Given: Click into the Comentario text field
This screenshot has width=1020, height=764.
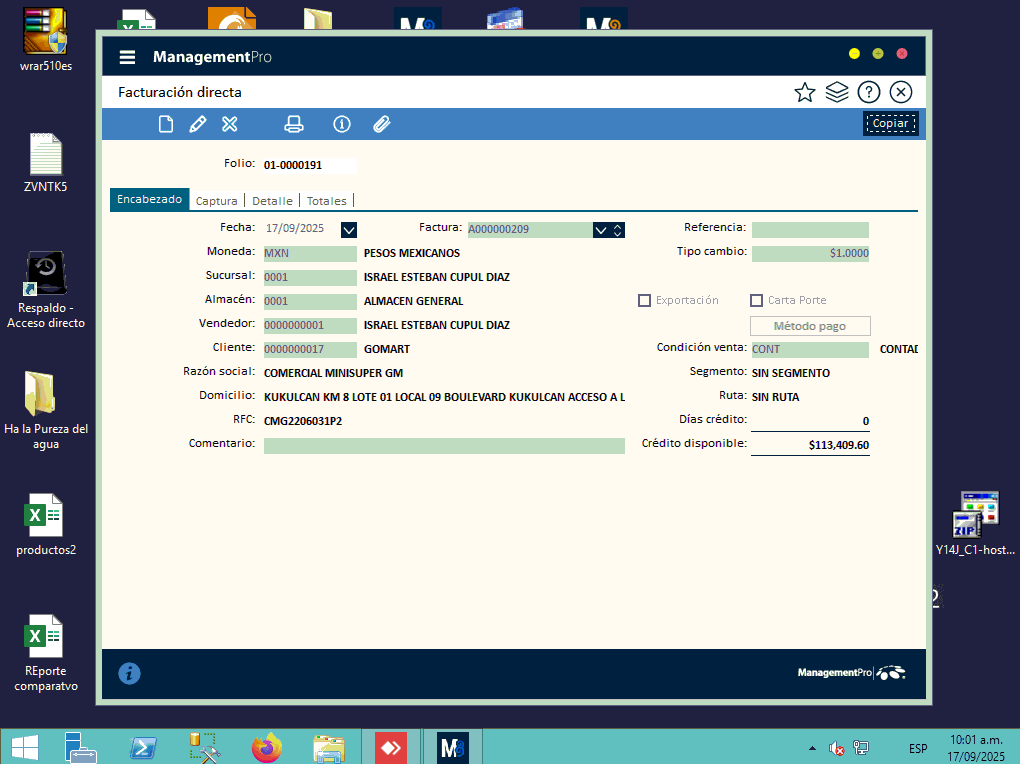Looking at the screenshot, I should (x=444, y=446).
